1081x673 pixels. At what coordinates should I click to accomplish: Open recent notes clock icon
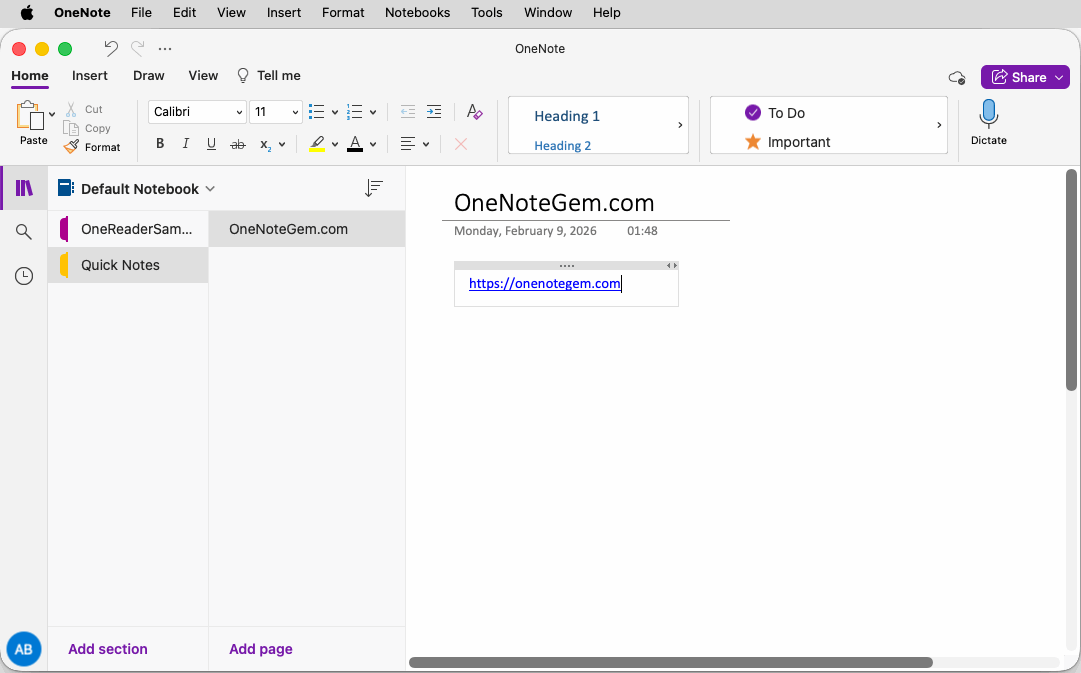[24, 276]
